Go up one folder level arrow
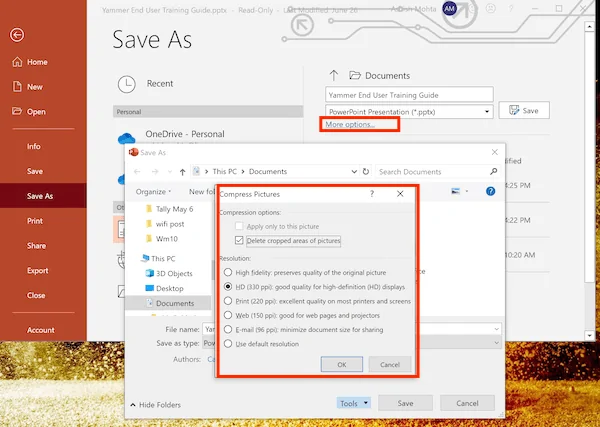Viewport: 600px width, 427px height. [x=334, y=75]
